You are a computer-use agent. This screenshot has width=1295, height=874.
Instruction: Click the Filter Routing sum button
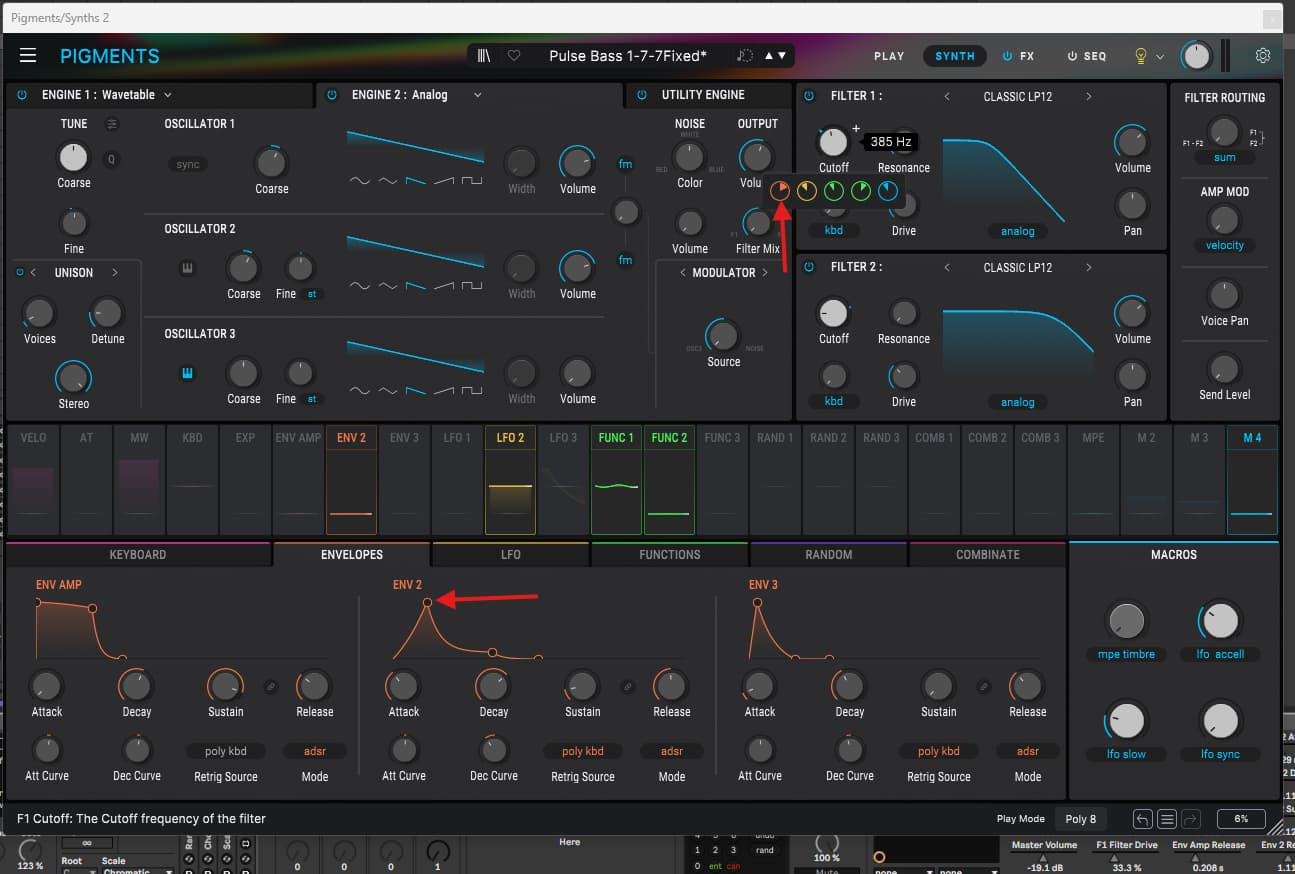(x=1225, y=157)
